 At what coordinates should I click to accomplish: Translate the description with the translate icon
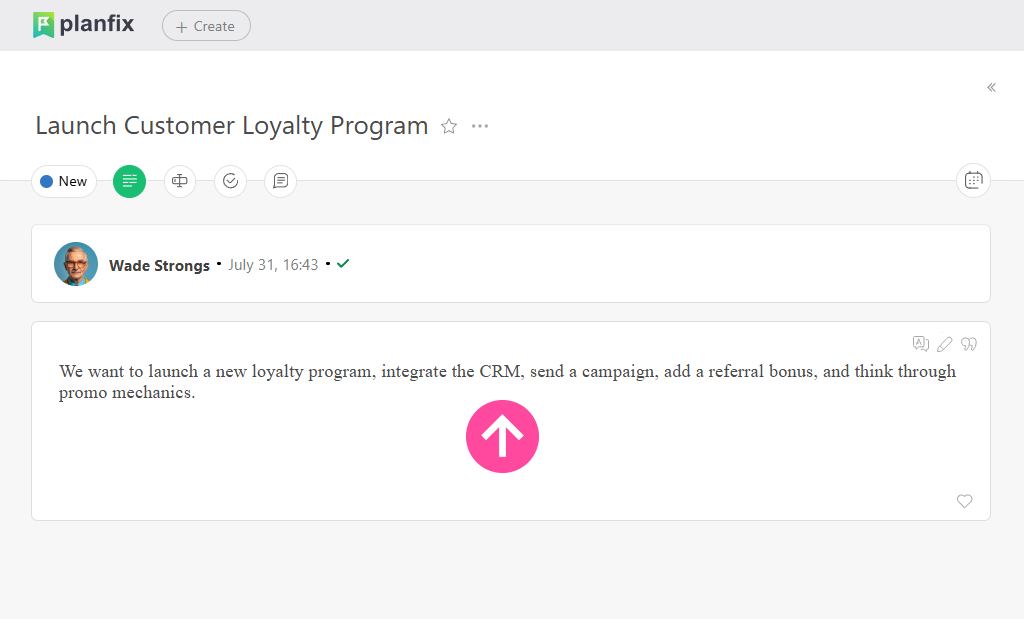[921, 344]
